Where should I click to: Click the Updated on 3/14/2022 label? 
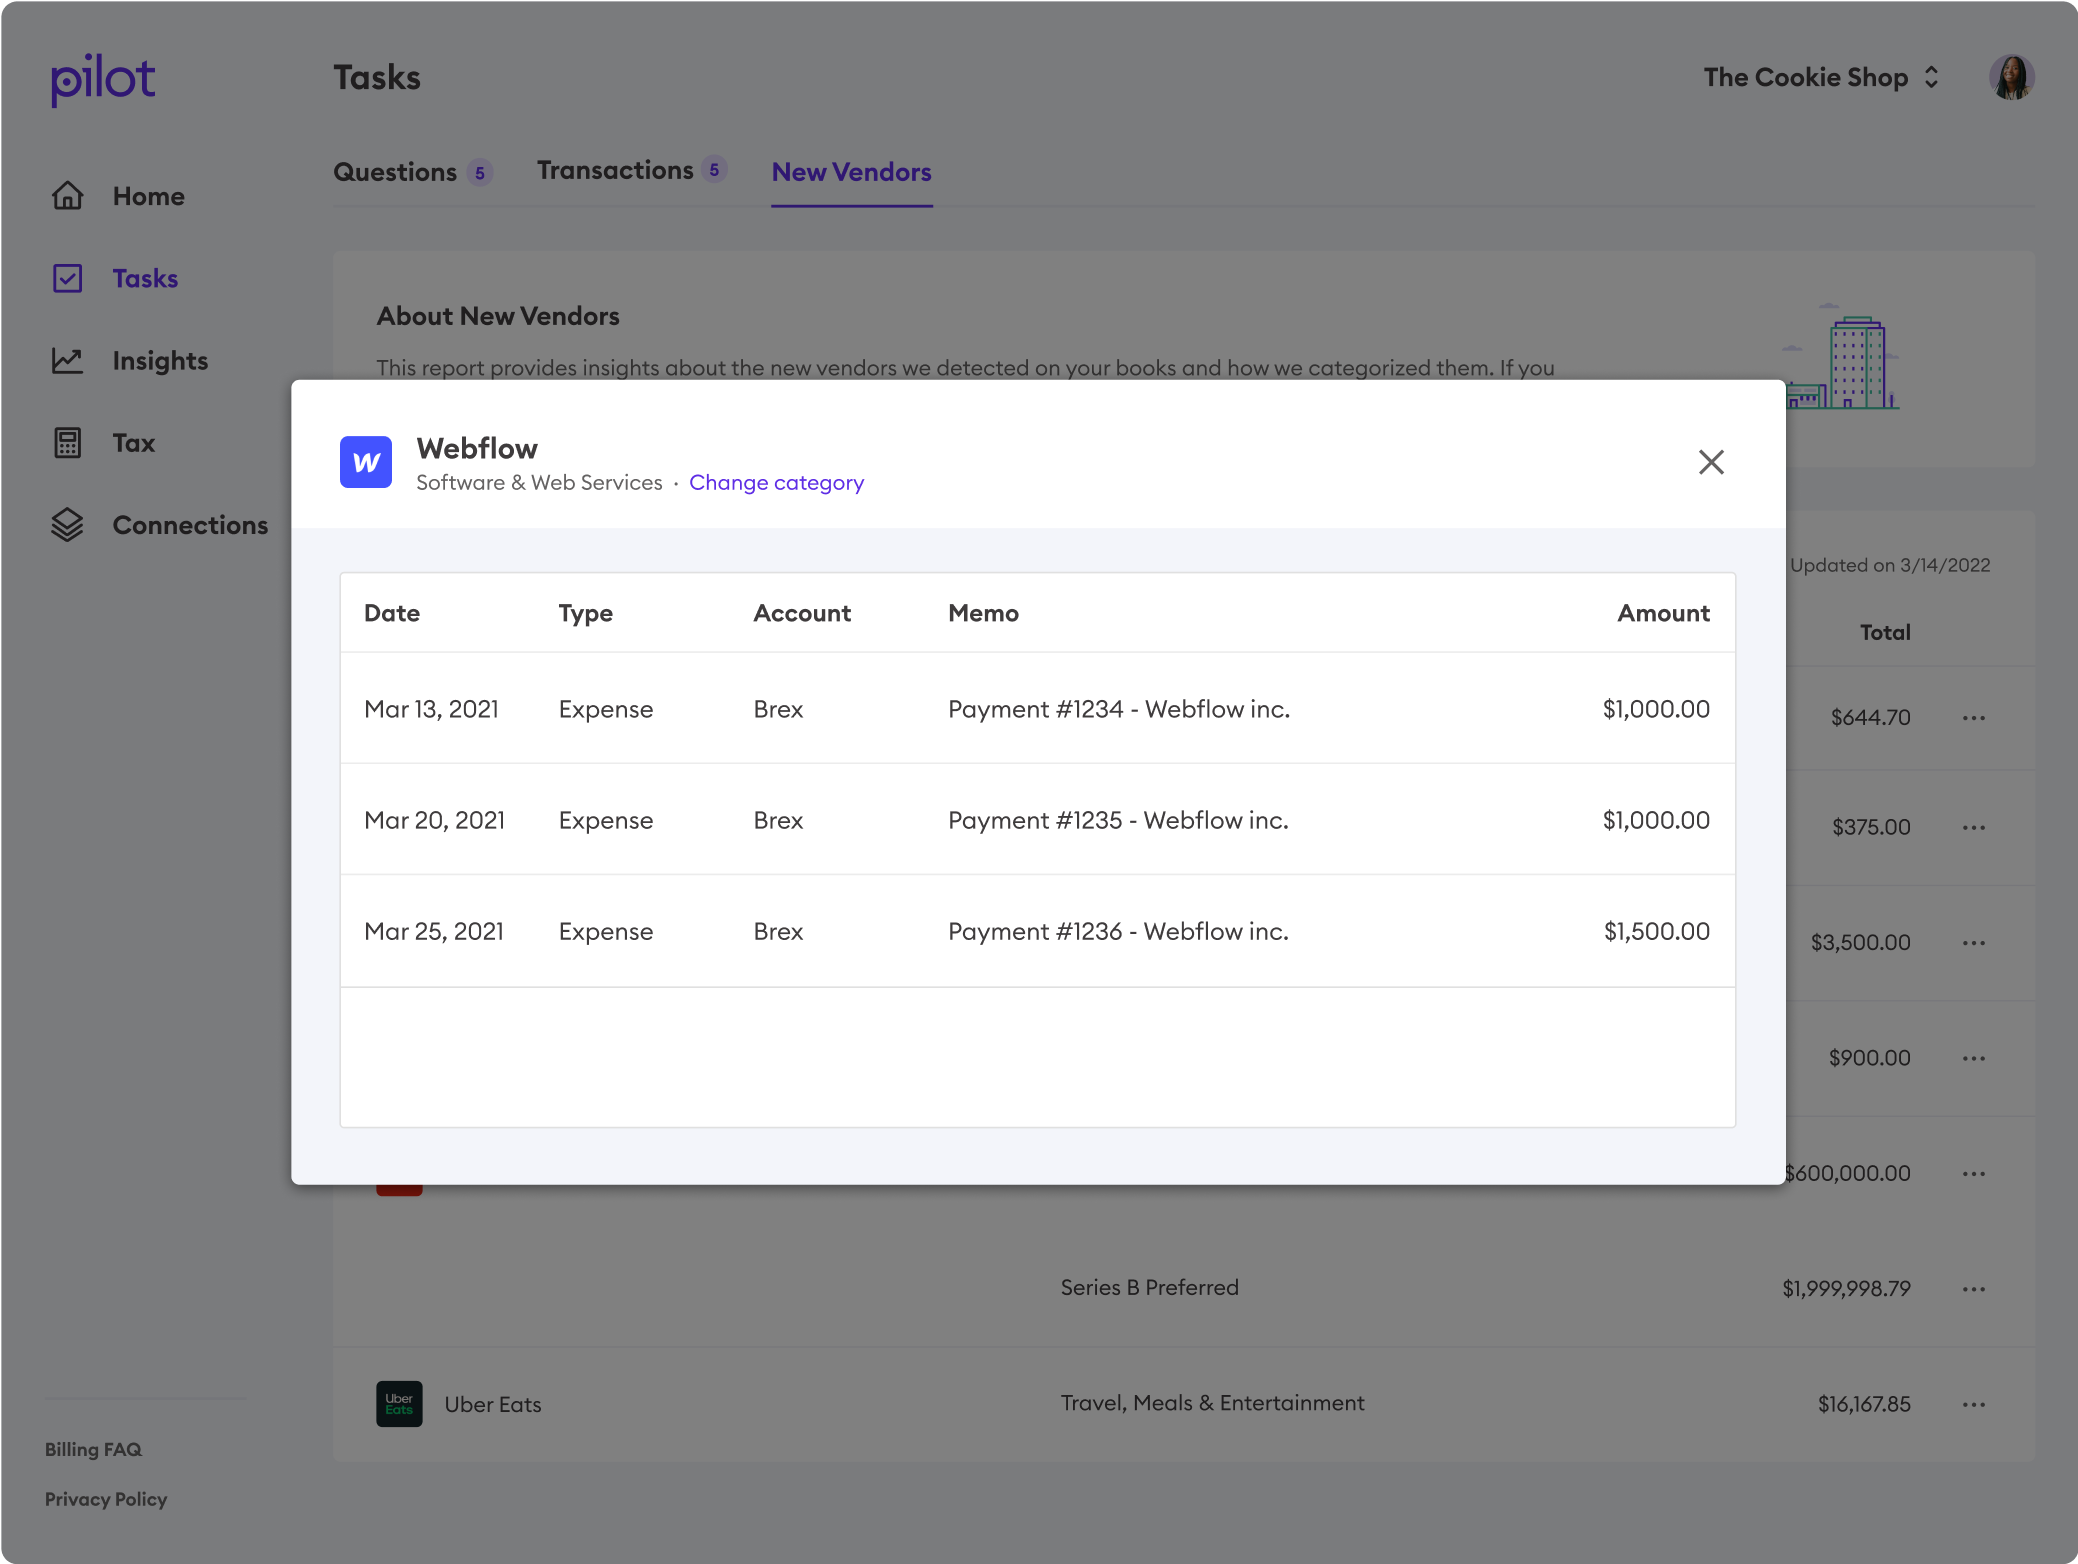(x=1890, y=565)
